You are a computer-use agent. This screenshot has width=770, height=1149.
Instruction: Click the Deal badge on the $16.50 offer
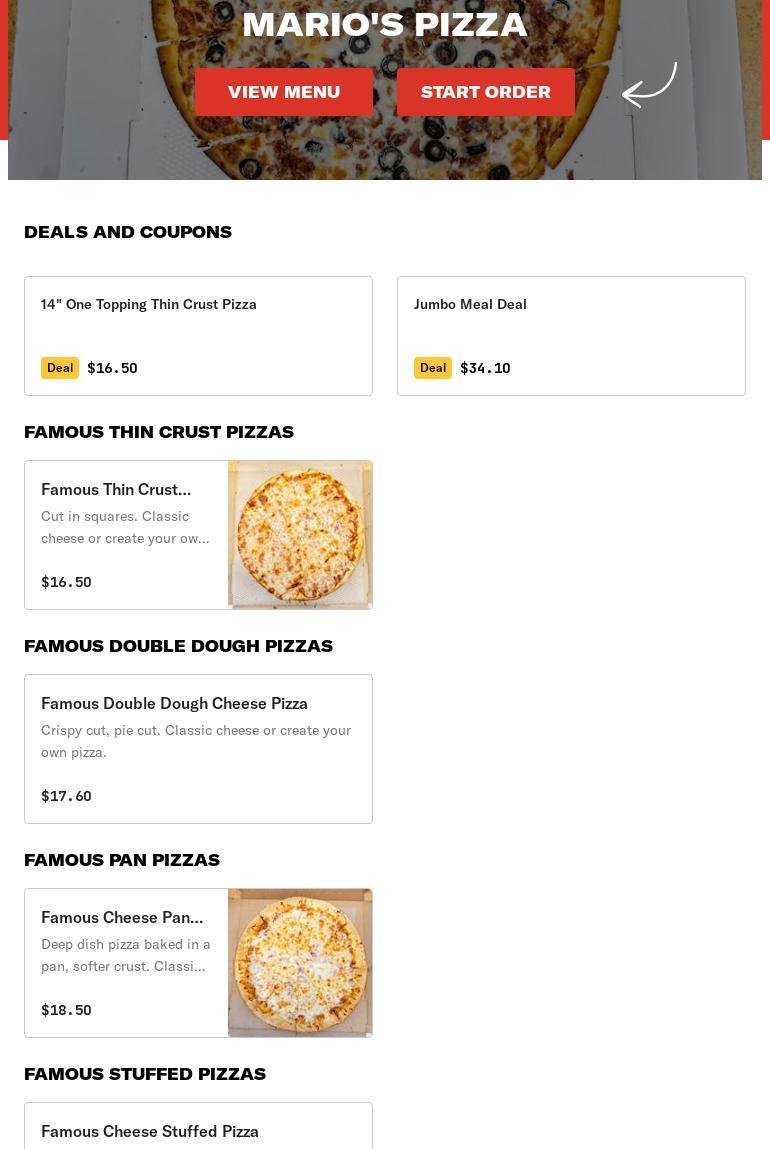pyautogui.click(x=60, y=368)
